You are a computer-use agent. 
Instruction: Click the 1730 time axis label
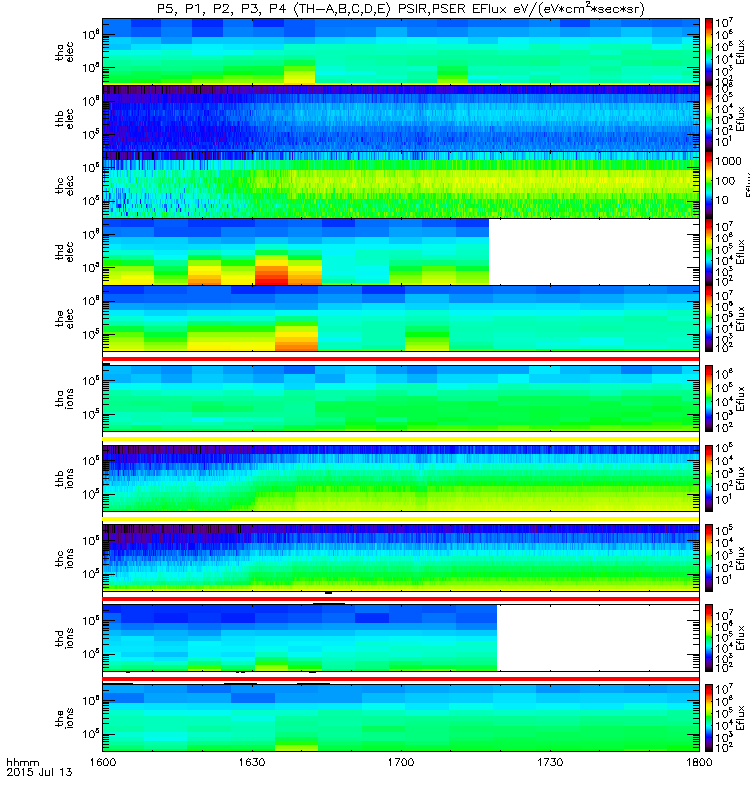coord(551,762)
